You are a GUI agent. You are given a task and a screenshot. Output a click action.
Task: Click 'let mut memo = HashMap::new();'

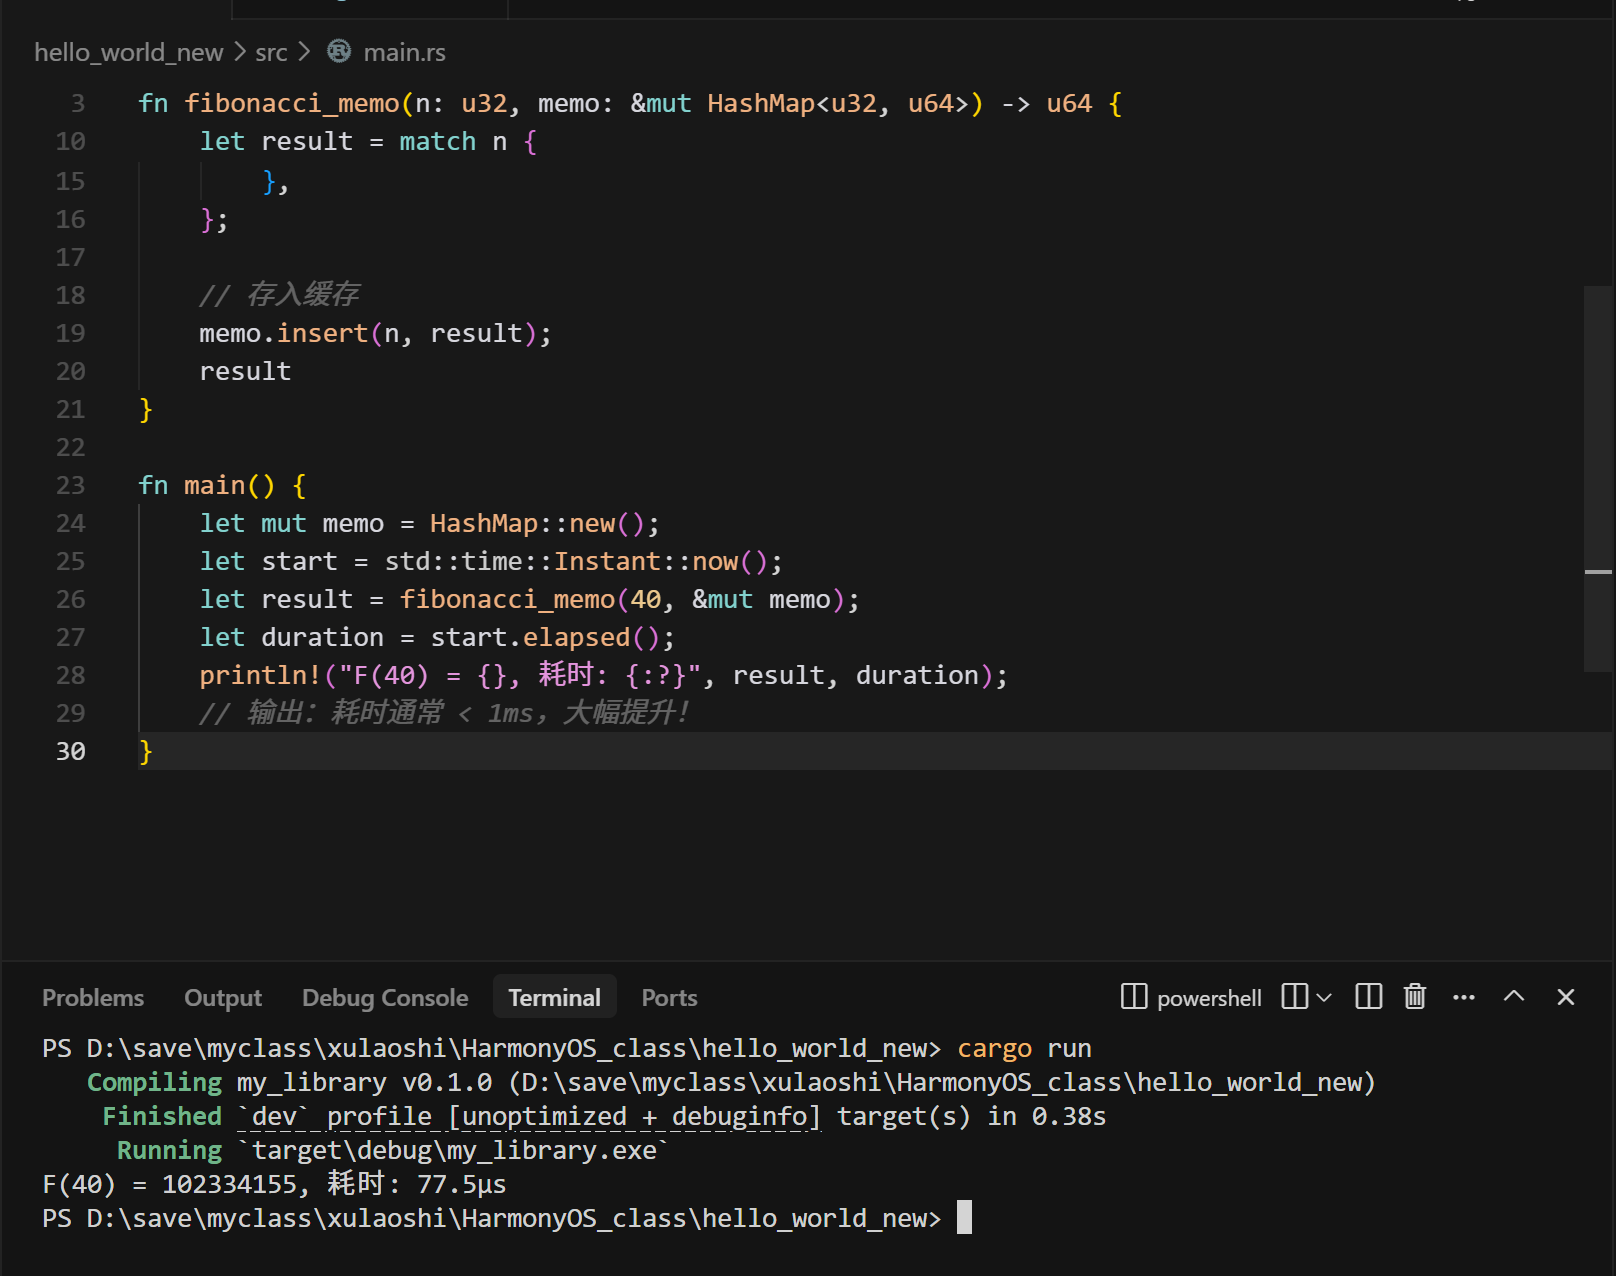coord(429,523)
